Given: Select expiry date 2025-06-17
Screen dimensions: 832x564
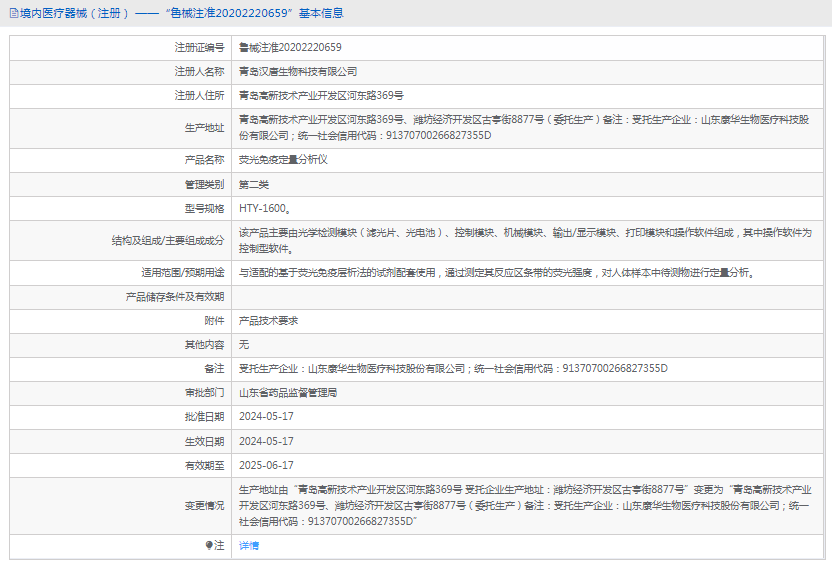Looking at the screenshot, I should (x=266, y=465).
